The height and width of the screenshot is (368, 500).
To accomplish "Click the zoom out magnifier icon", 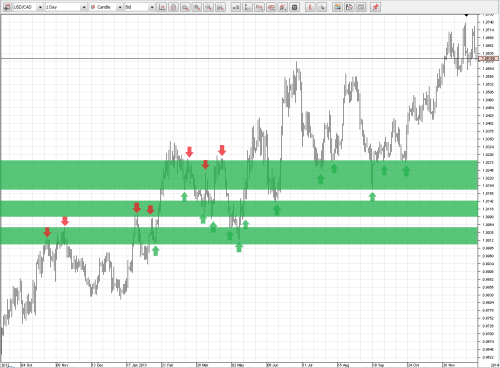I will (x=185, y=7).
